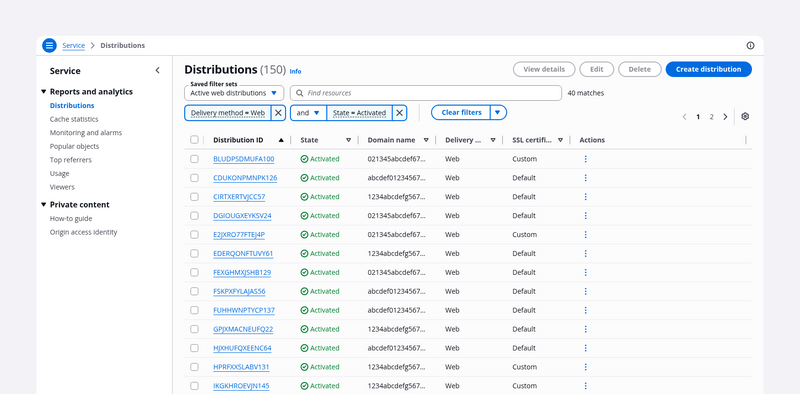Select all rows with header checkbox
The width and height of the screenshot is (800, 394).
[x=194, y=140]
